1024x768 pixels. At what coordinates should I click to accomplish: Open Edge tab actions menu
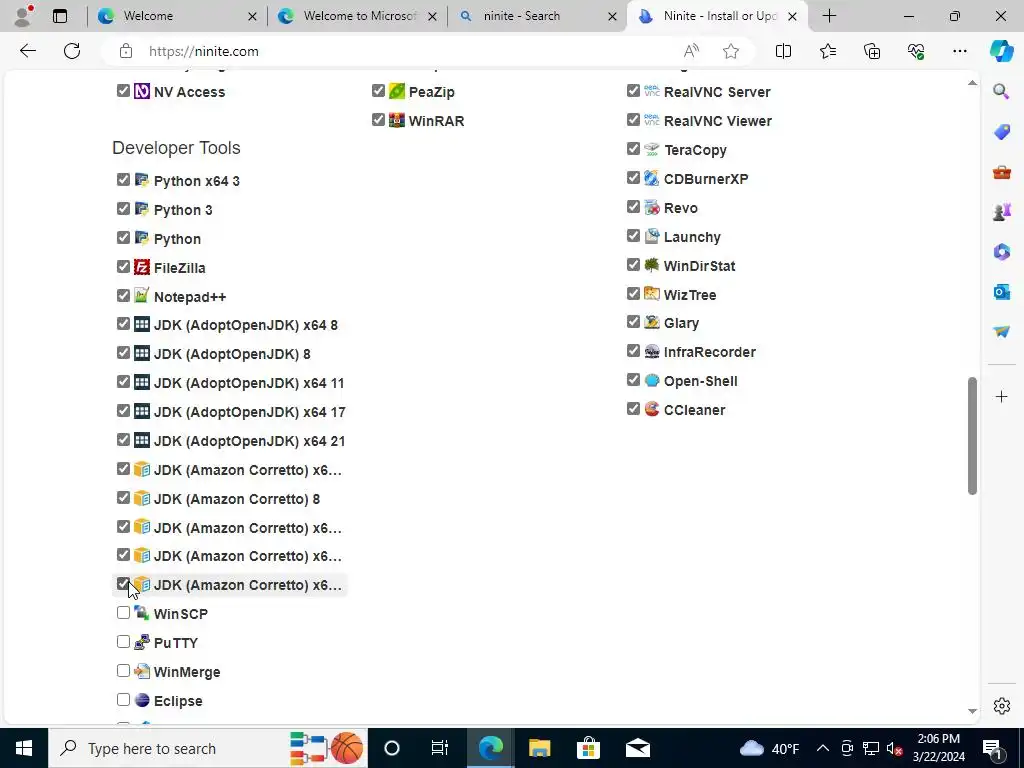click(60, 16)
